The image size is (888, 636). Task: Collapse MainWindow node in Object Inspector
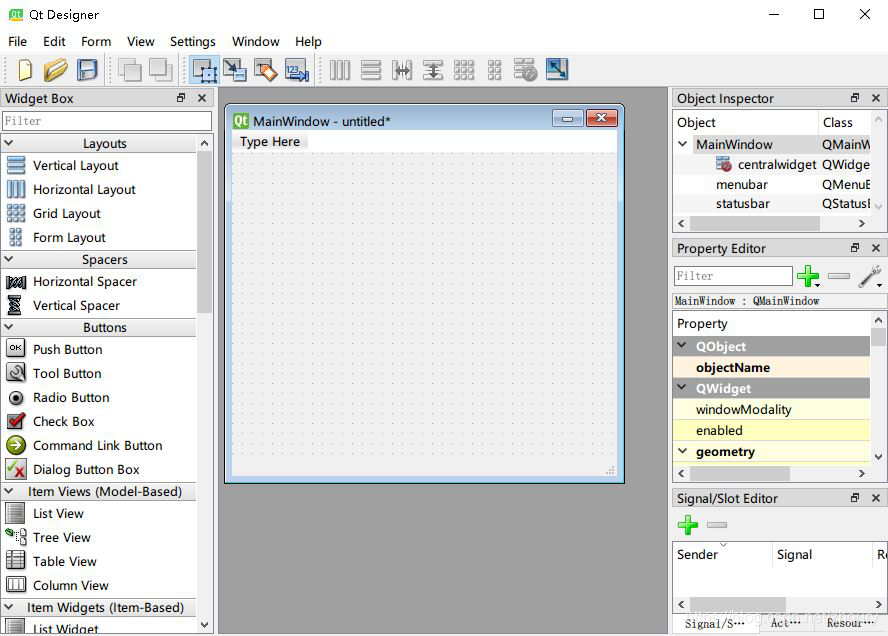682,144
